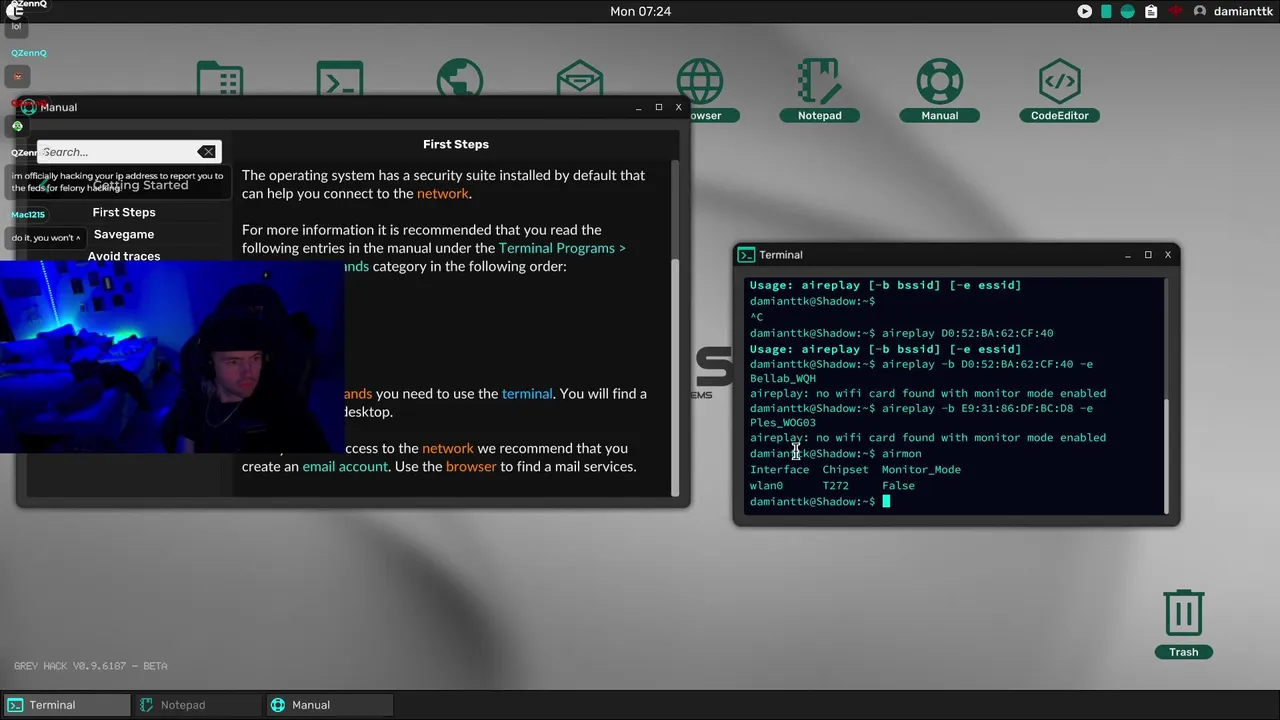The width and height of the screenshot is (1280, 720).
Task: Click the red diamond icon in the top bar
Action: pyautogui.click(x=1175, y=11)
